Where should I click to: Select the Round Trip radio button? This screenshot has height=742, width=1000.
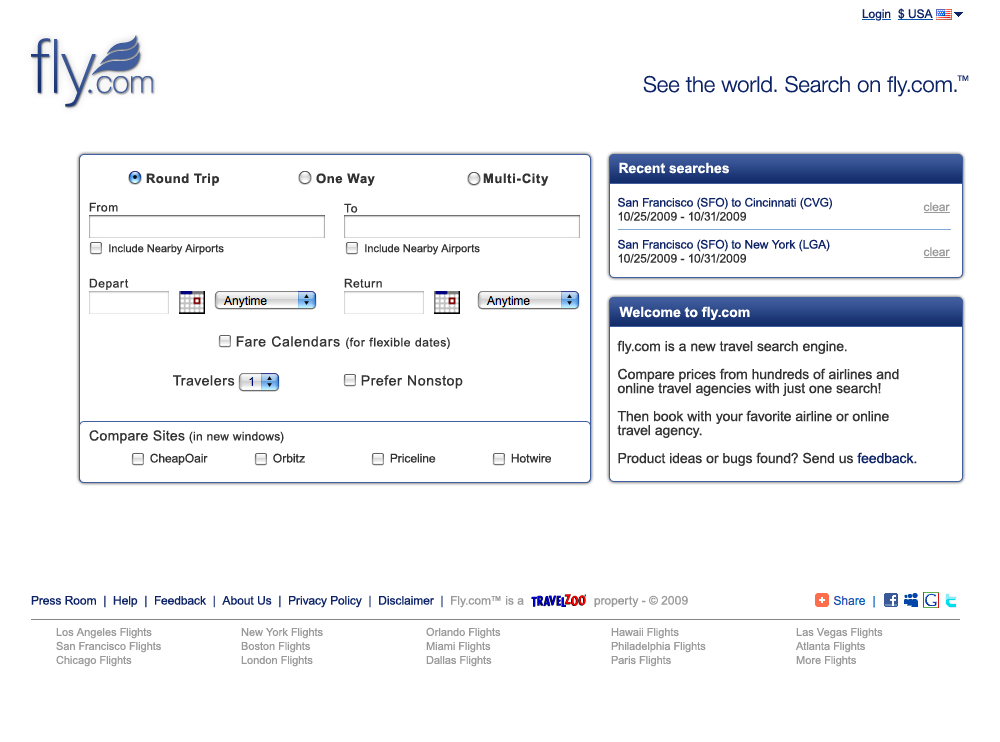(135, 178)
